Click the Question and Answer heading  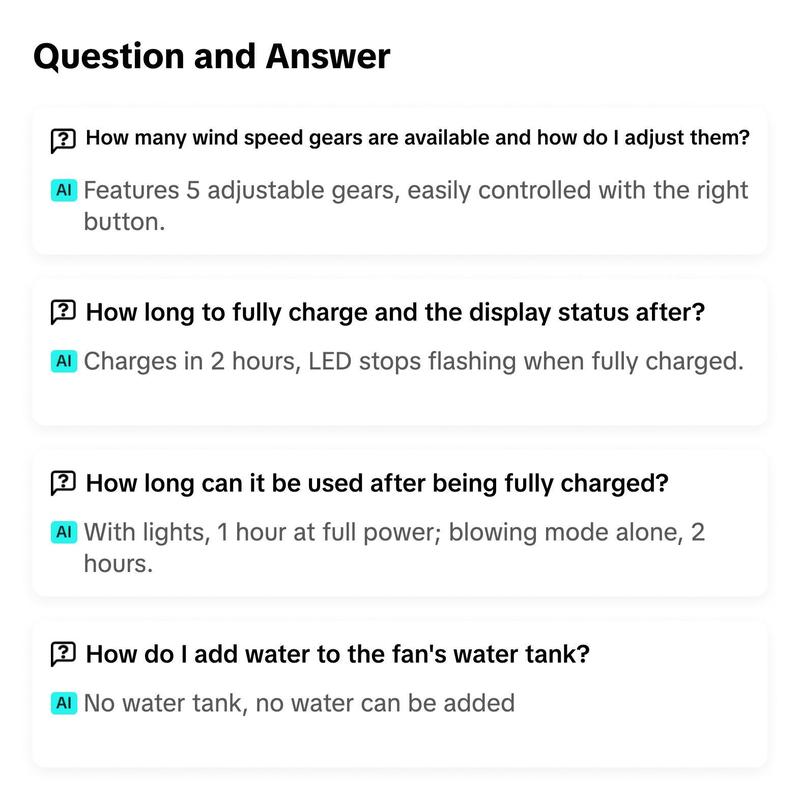click(x=212, y=57)
